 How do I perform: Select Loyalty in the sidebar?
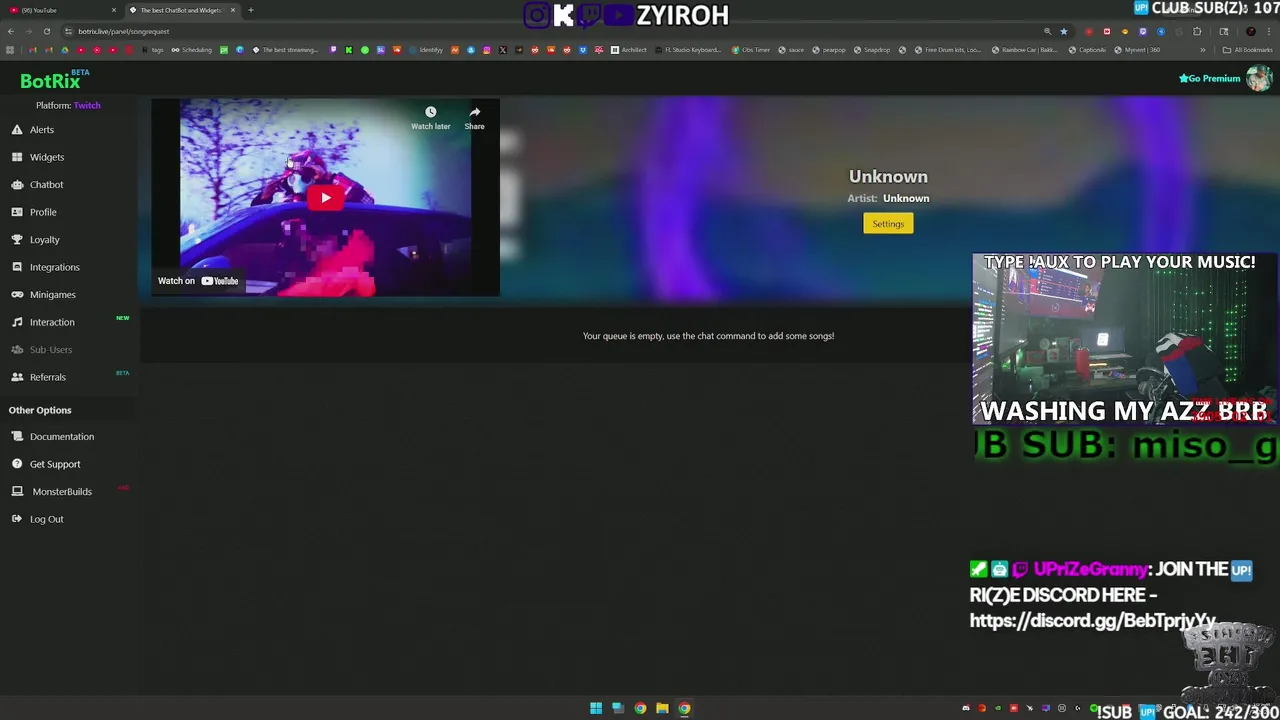click(x=45, y=240)
